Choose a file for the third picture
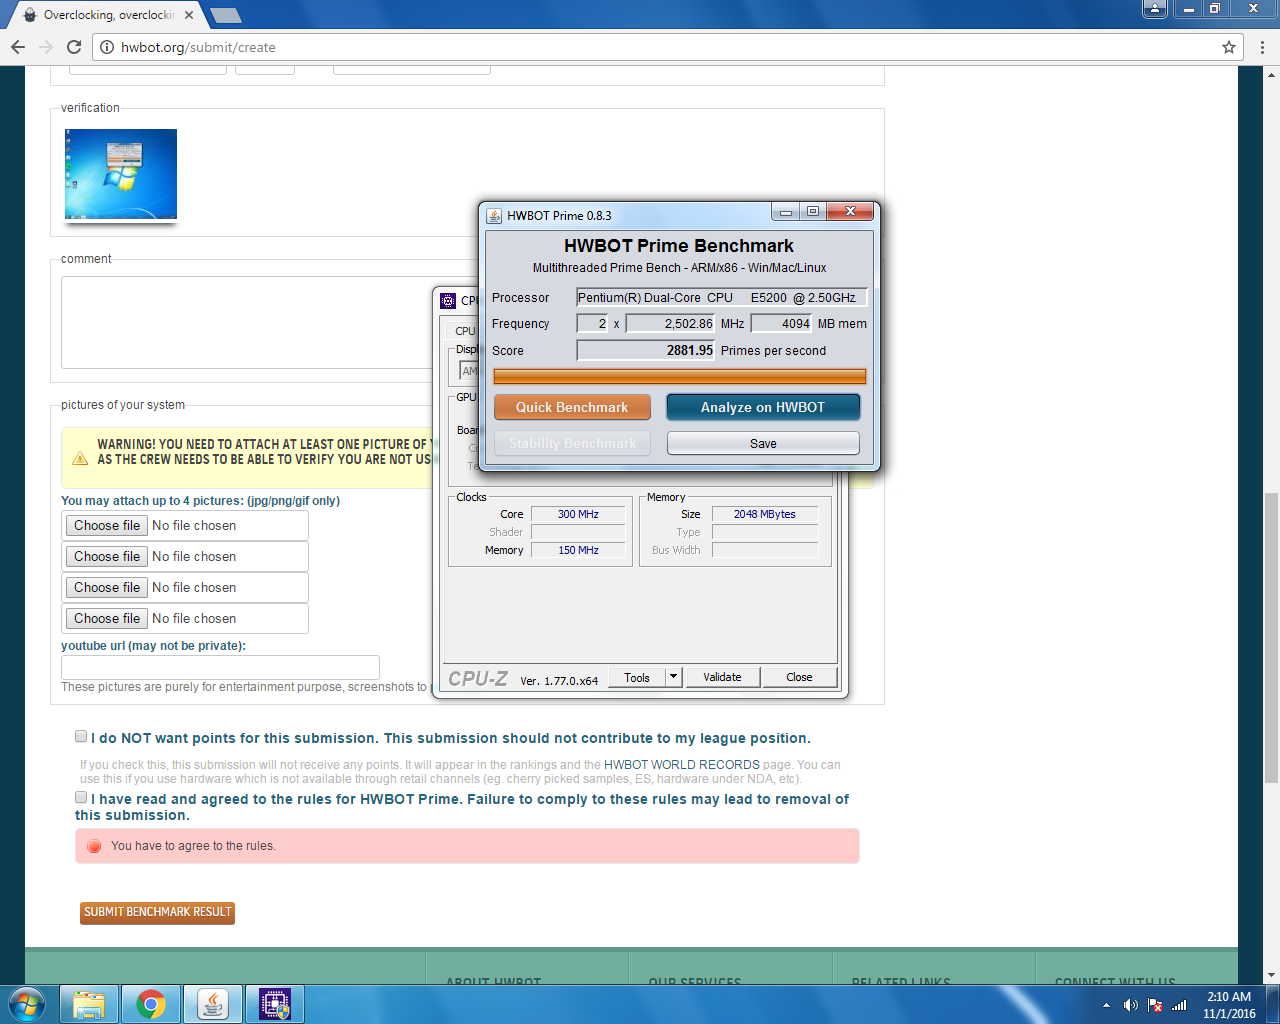The width and height of the screenshot is (1280, 1024). 107,587
